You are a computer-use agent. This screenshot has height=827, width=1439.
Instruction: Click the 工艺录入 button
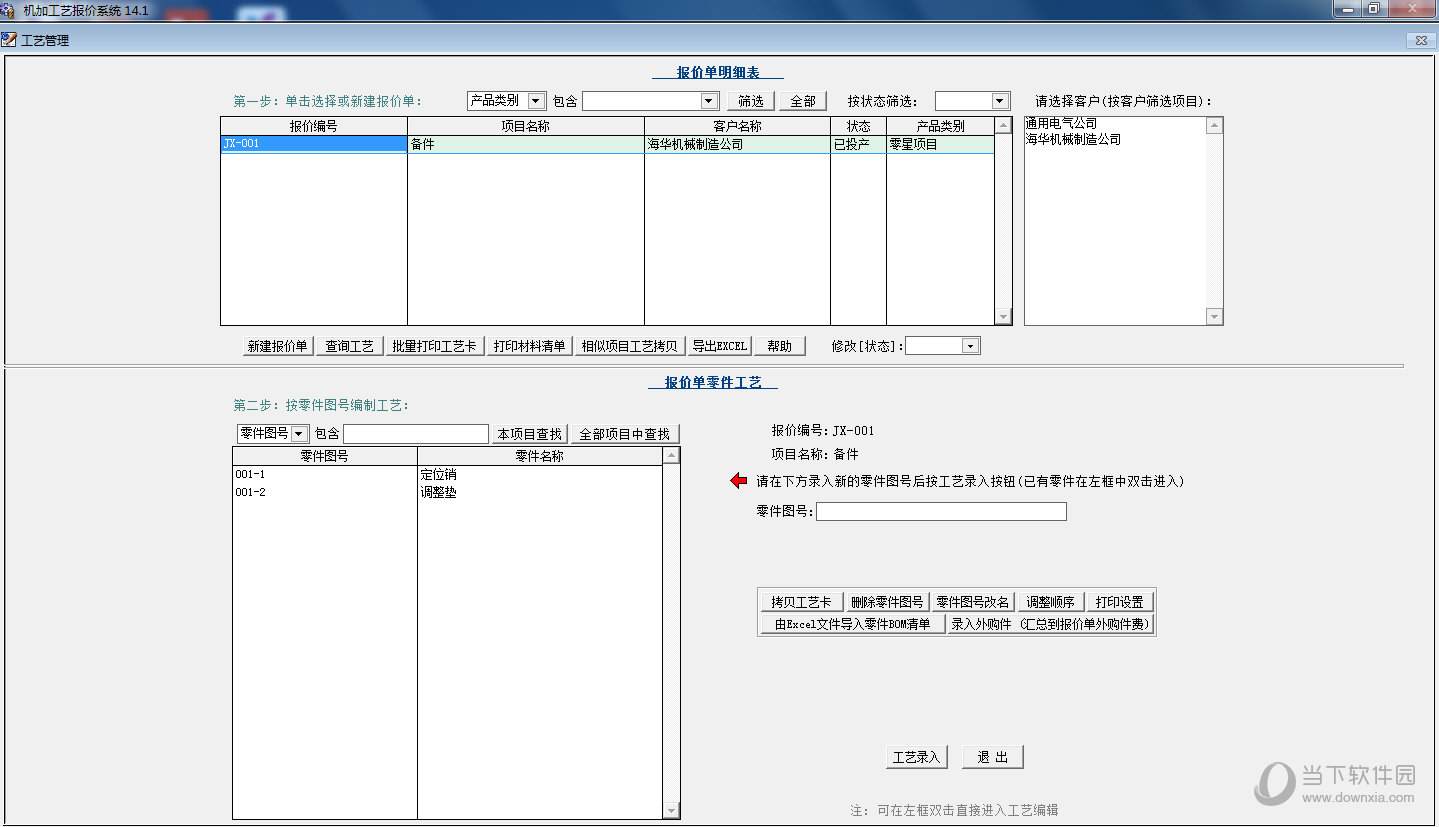point(916,757)
